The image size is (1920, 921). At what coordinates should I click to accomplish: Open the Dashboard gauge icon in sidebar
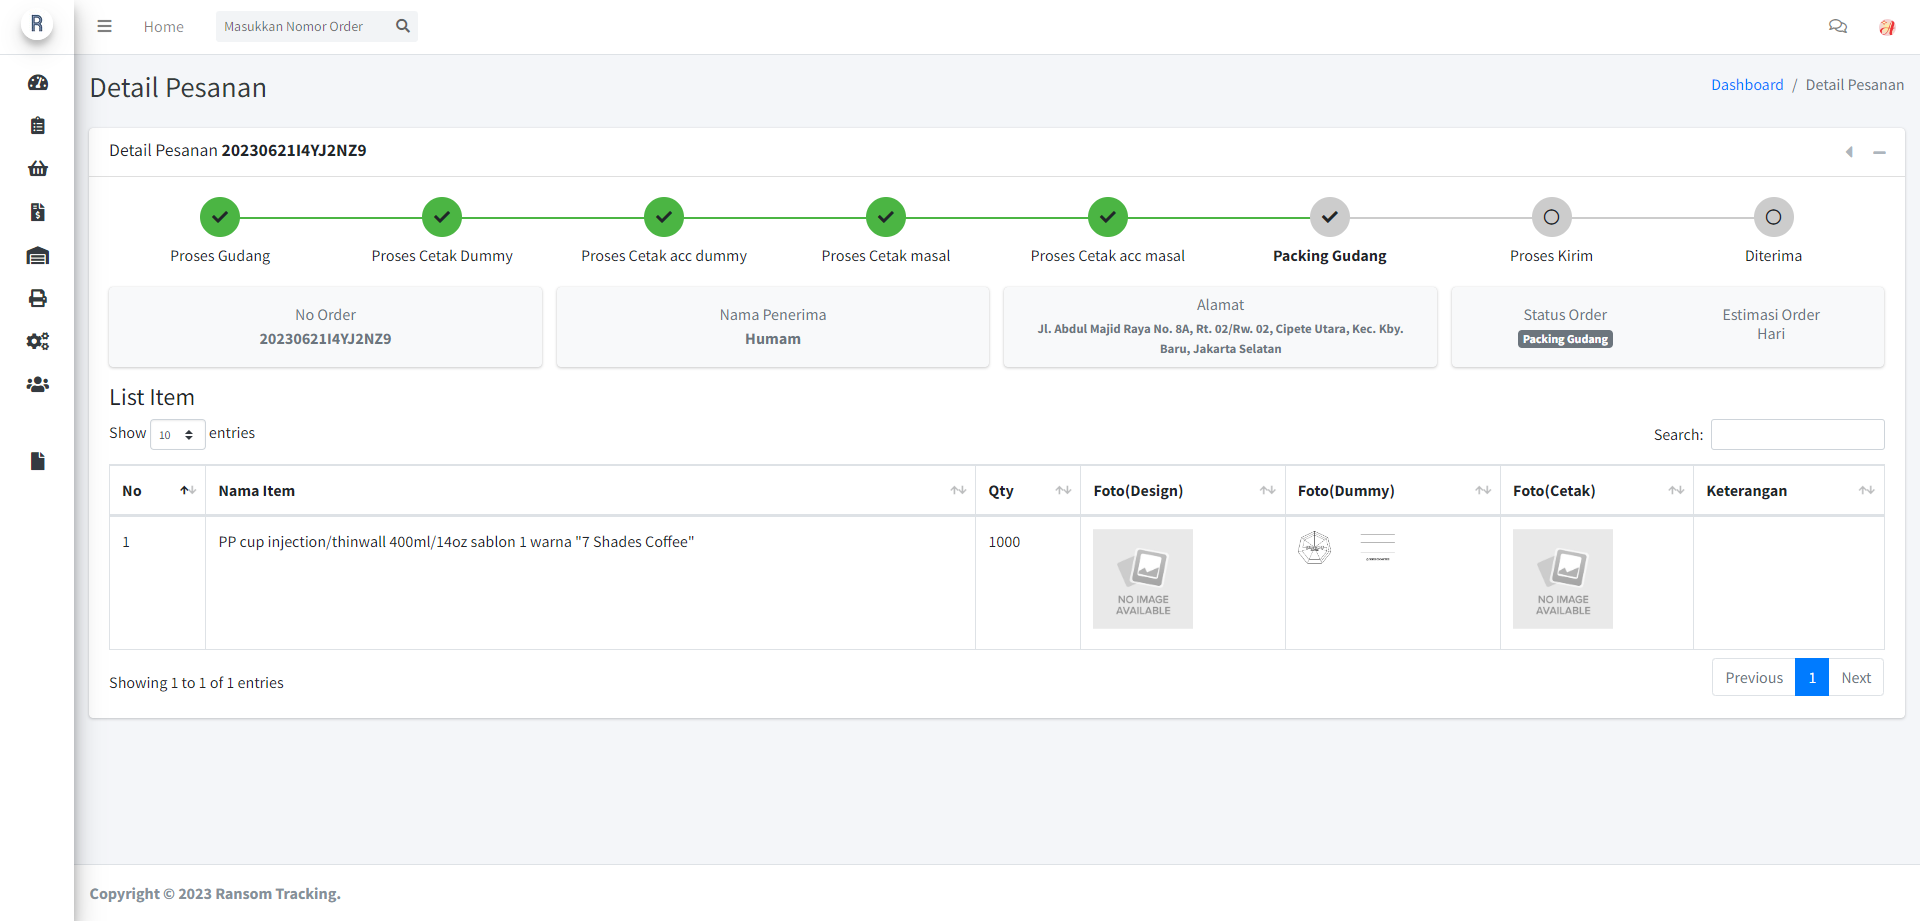38,83
